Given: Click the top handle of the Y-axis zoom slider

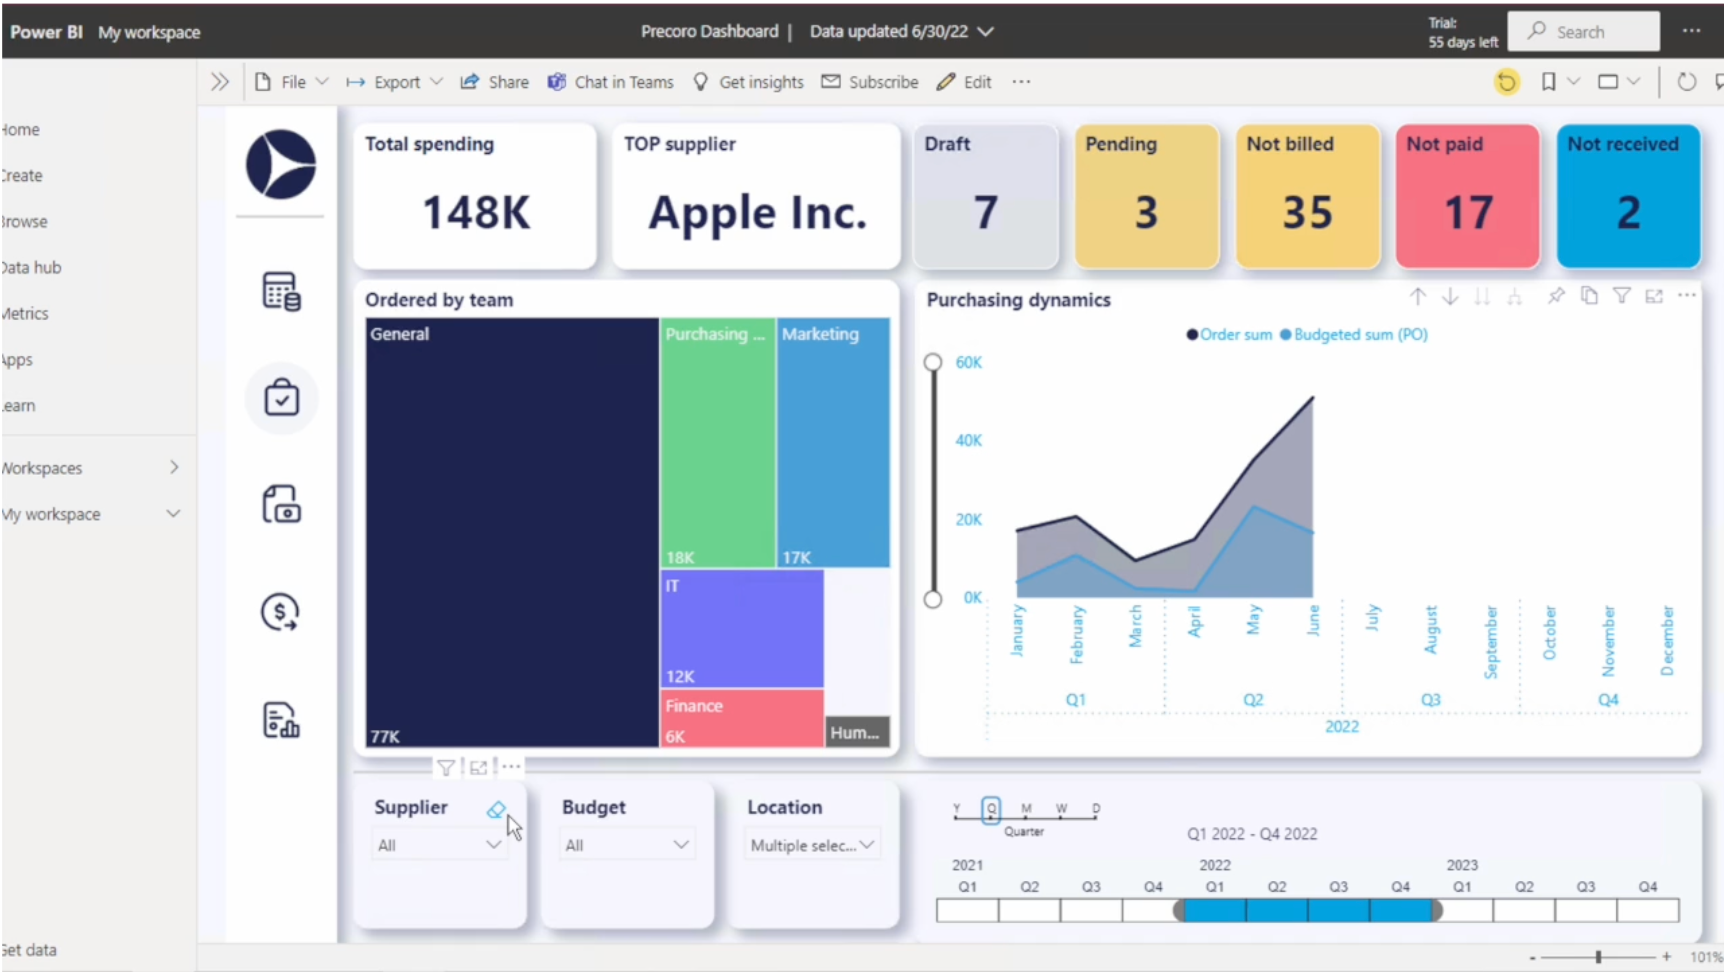Looking at the screenshot, I should tap(933, 362).
